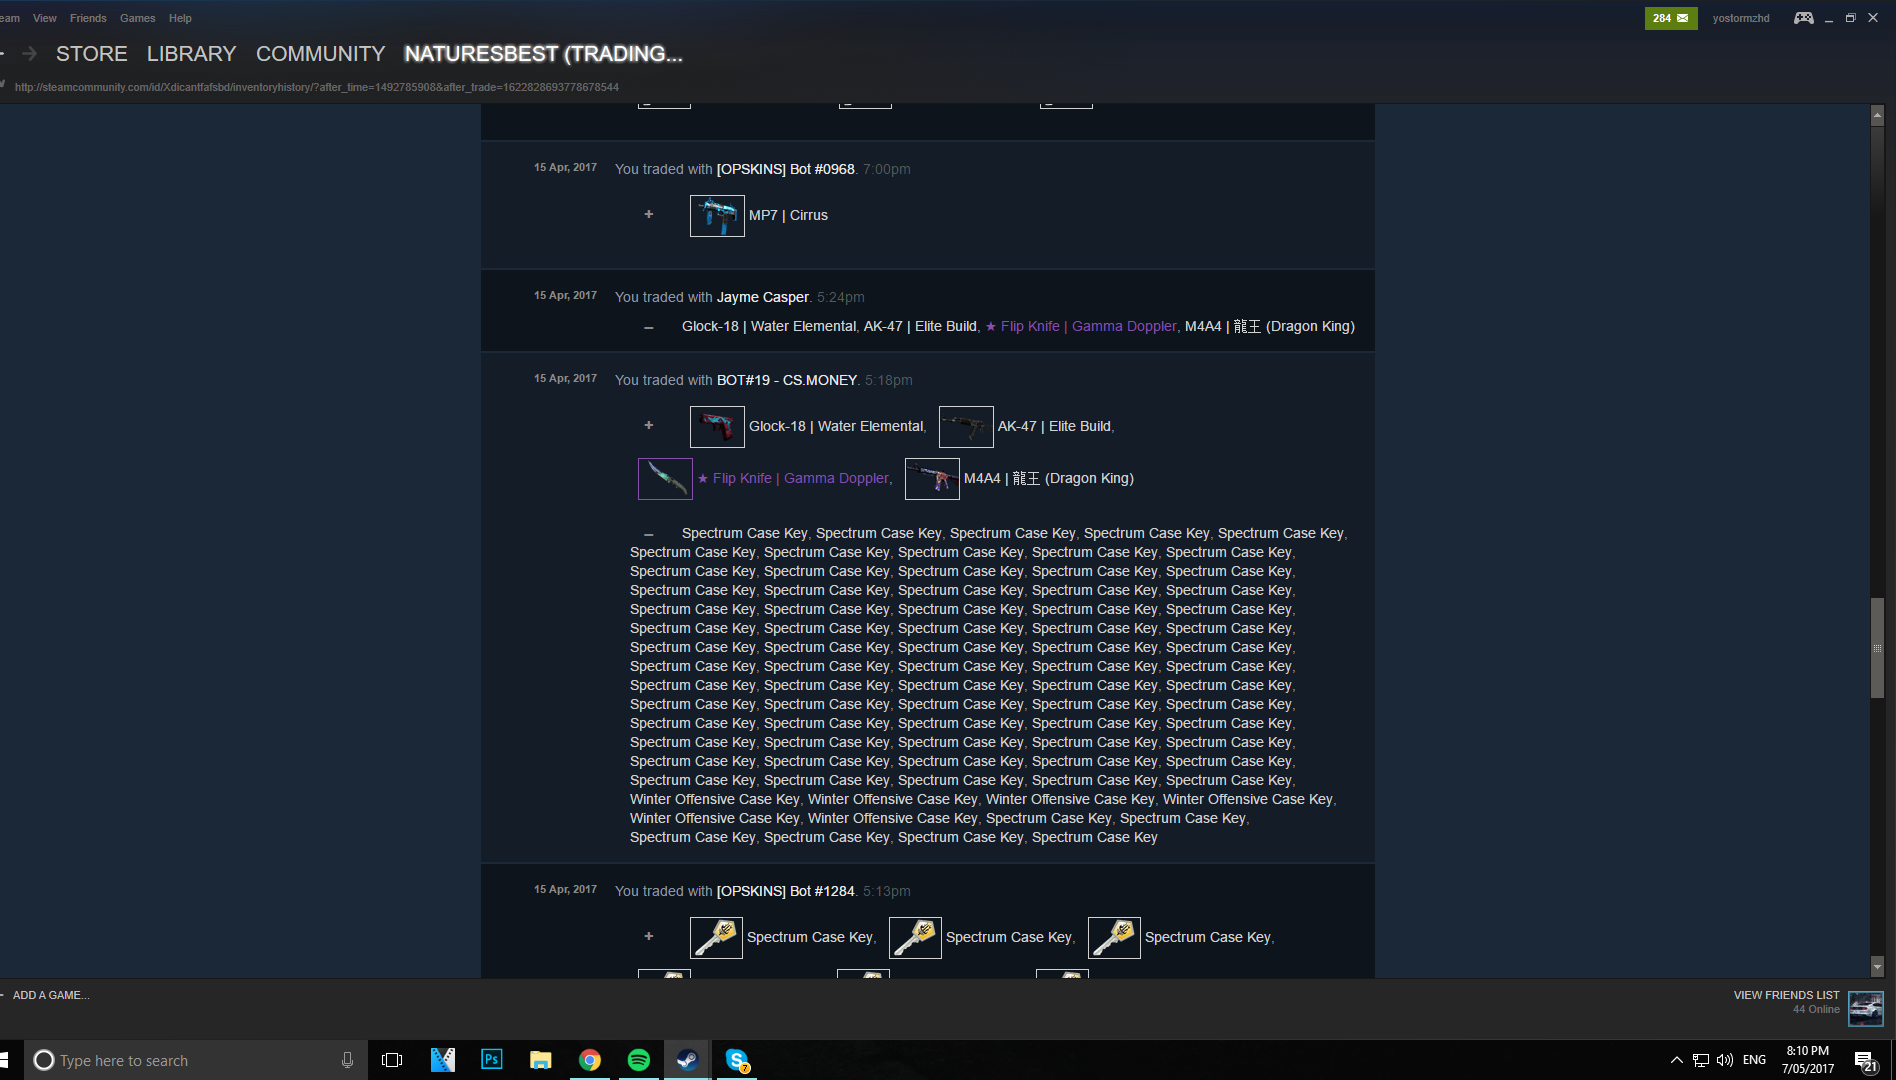Switch to Spotify in the taskbar
Screen dimensions: 1896x1080
[638, 1060]
